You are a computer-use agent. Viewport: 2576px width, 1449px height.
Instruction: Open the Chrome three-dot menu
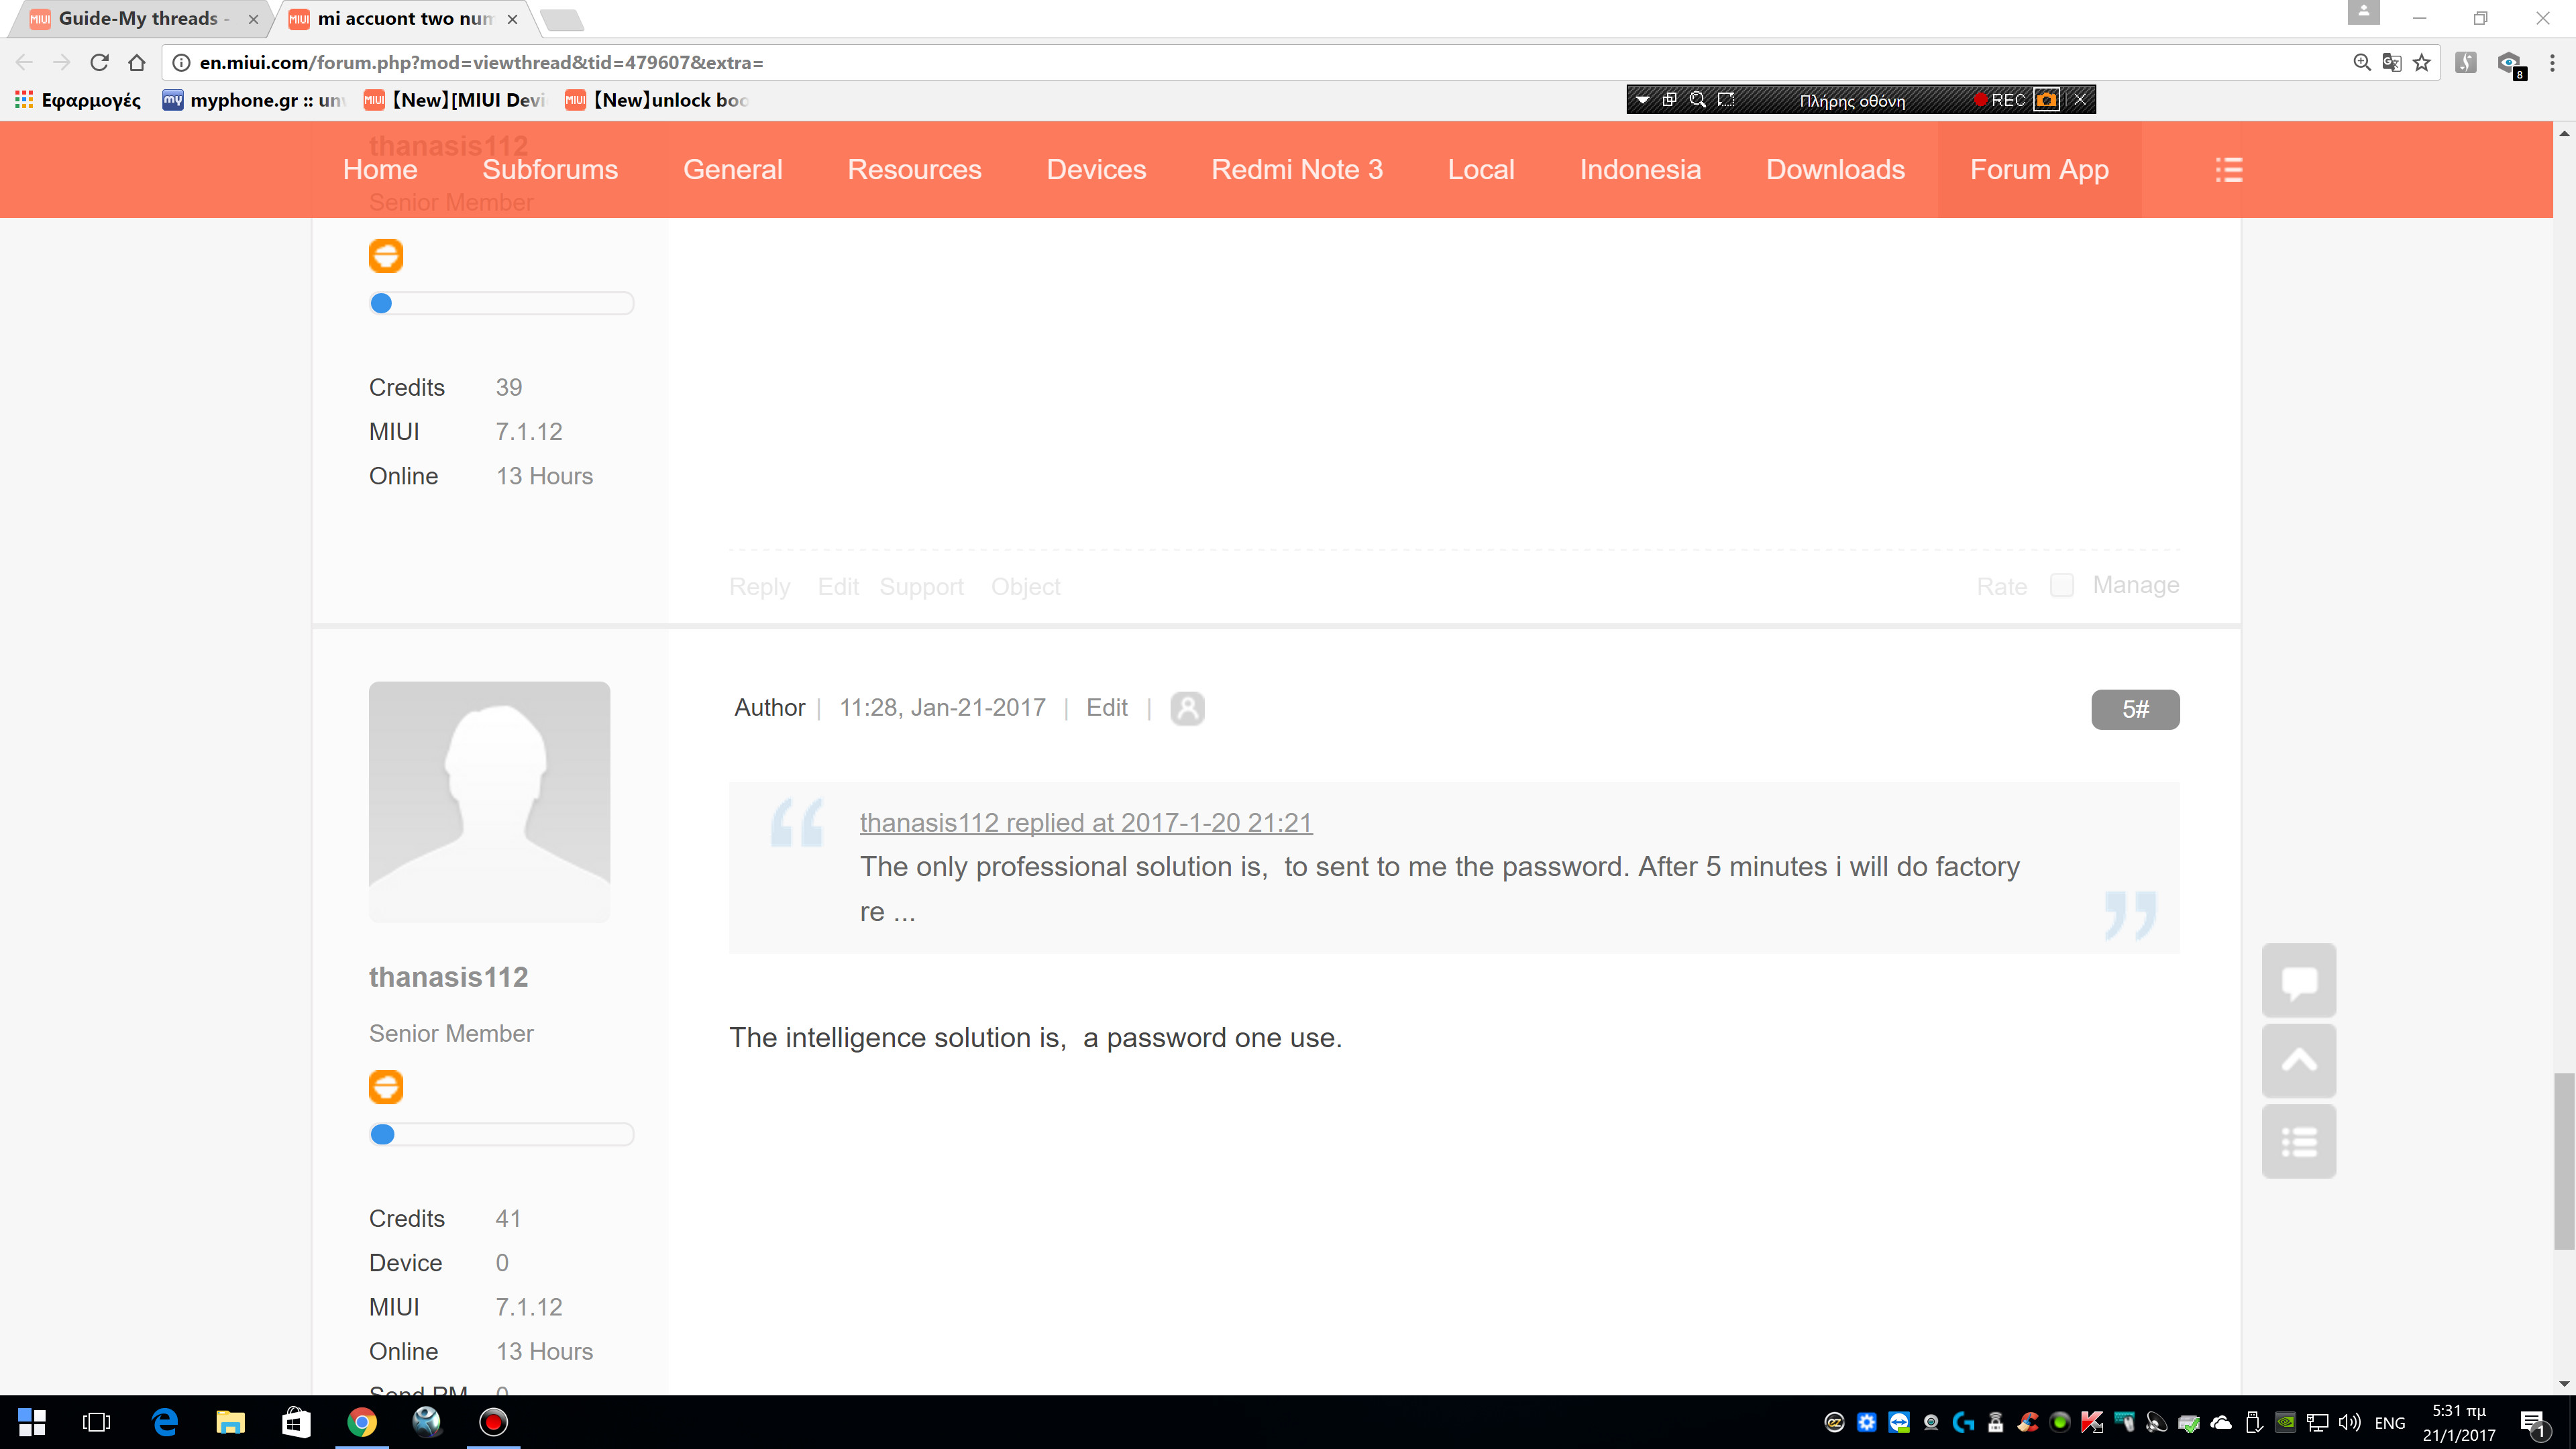[2552, 63]
